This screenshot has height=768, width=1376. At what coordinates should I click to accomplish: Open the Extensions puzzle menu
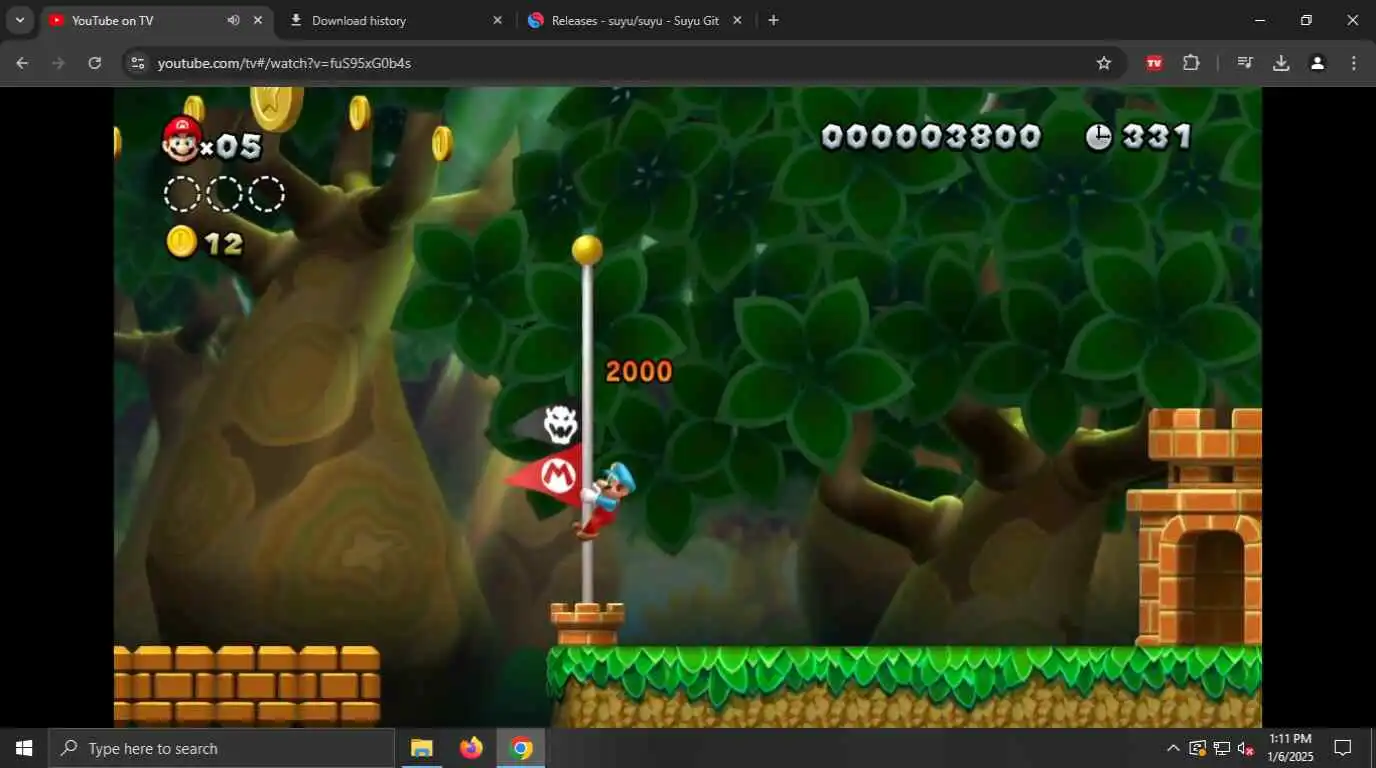coord(1190,63)
